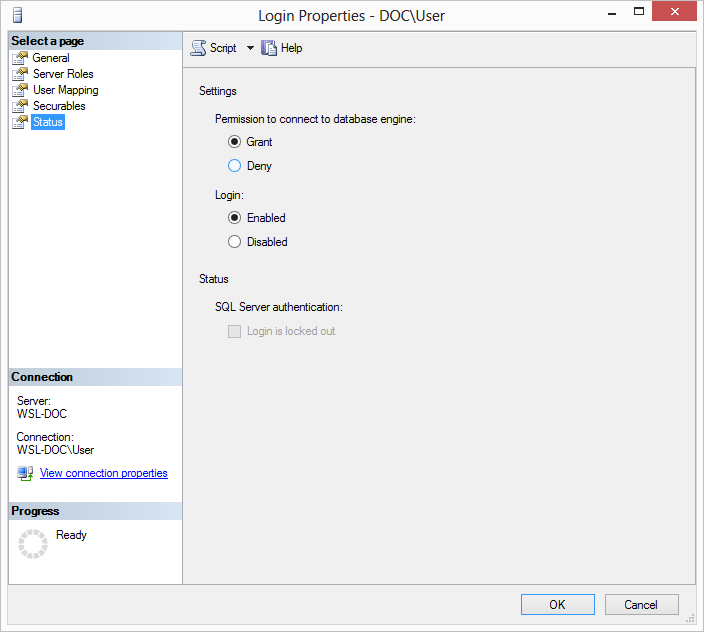Click the Ready progress spinner

tap(33, 544)
